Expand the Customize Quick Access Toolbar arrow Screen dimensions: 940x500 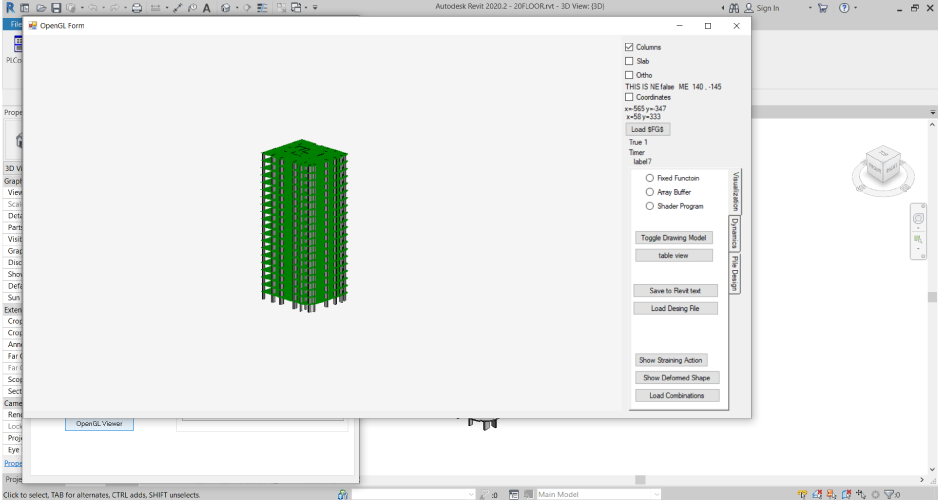(315, 8)
